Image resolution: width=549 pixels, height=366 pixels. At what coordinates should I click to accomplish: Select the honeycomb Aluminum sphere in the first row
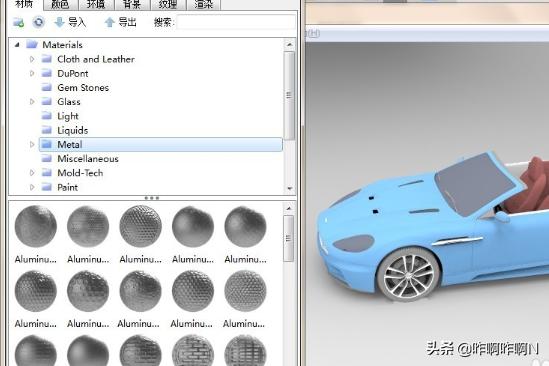[140, 226]
